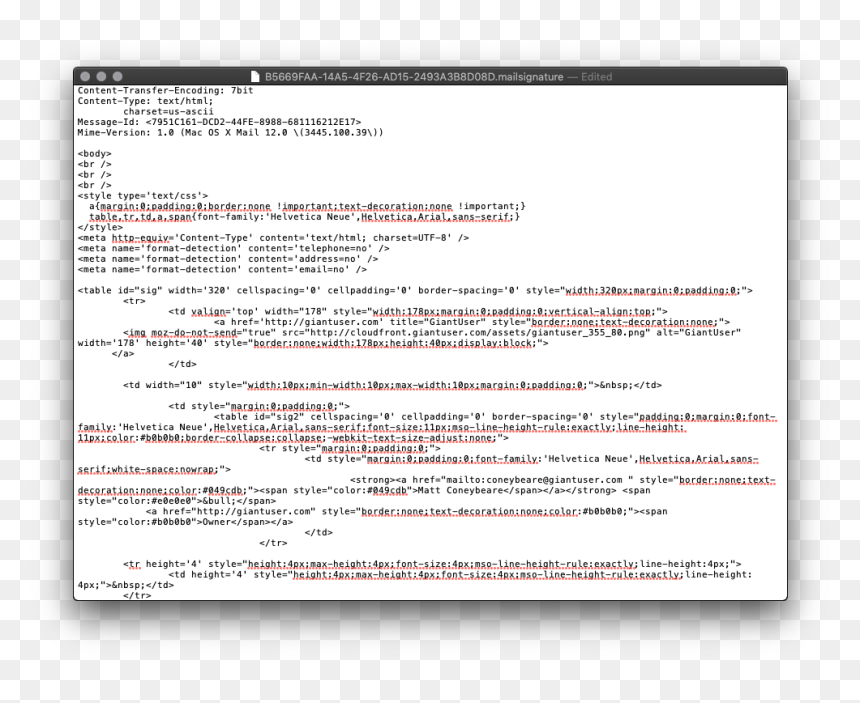Click the tr height='4' line
This screenshot has height=703, width=860.
click(432, 564)
